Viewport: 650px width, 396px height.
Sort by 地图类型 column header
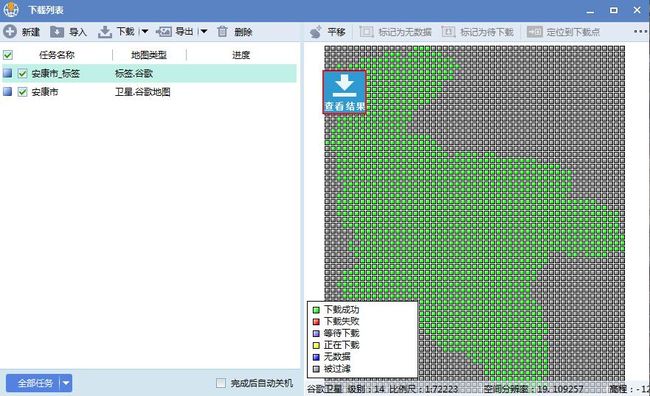[x=149, y=55]
